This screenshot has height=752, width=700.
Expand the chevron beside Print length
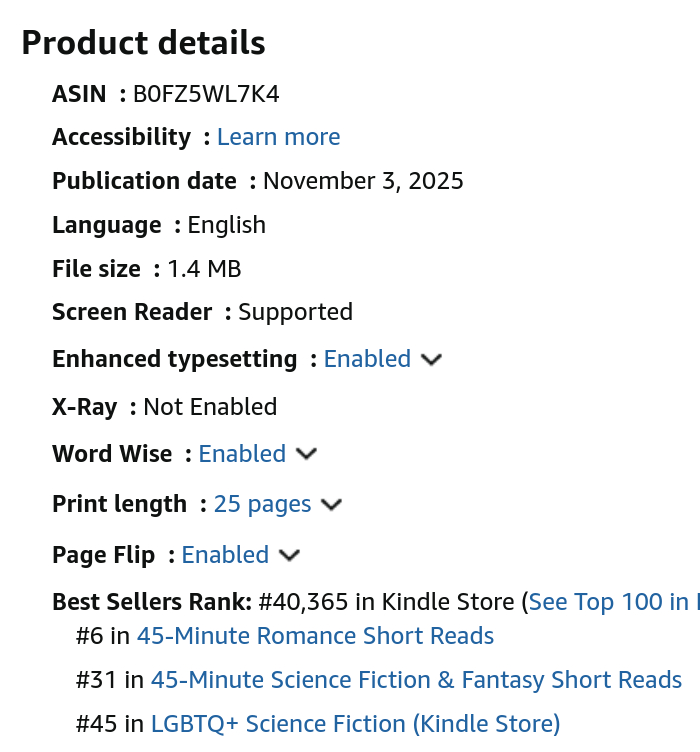tap(332, 505)
